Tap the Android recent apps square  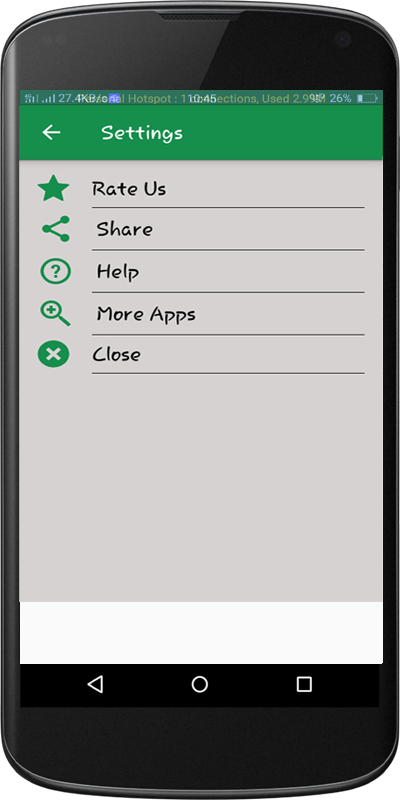pyautogui.click(x=304, y=684)
